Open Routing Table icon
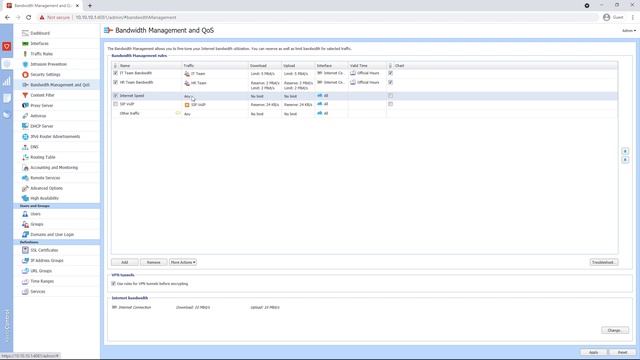 coord(25,157)
